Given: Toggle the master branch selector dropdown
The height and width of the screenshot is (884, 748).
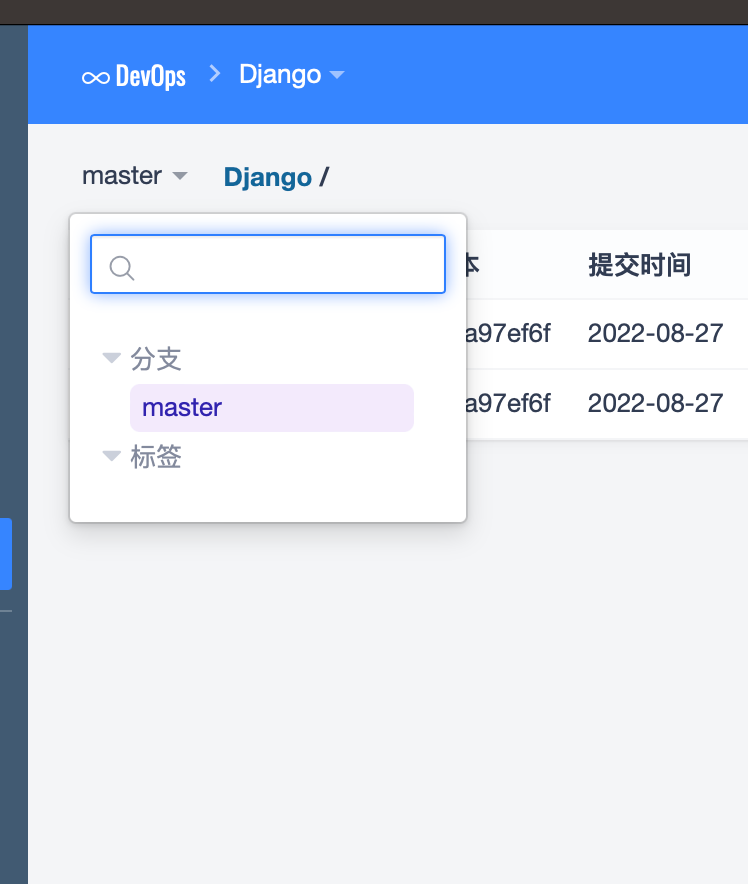Looking at the screenshot, I should (x=135, y=176).
